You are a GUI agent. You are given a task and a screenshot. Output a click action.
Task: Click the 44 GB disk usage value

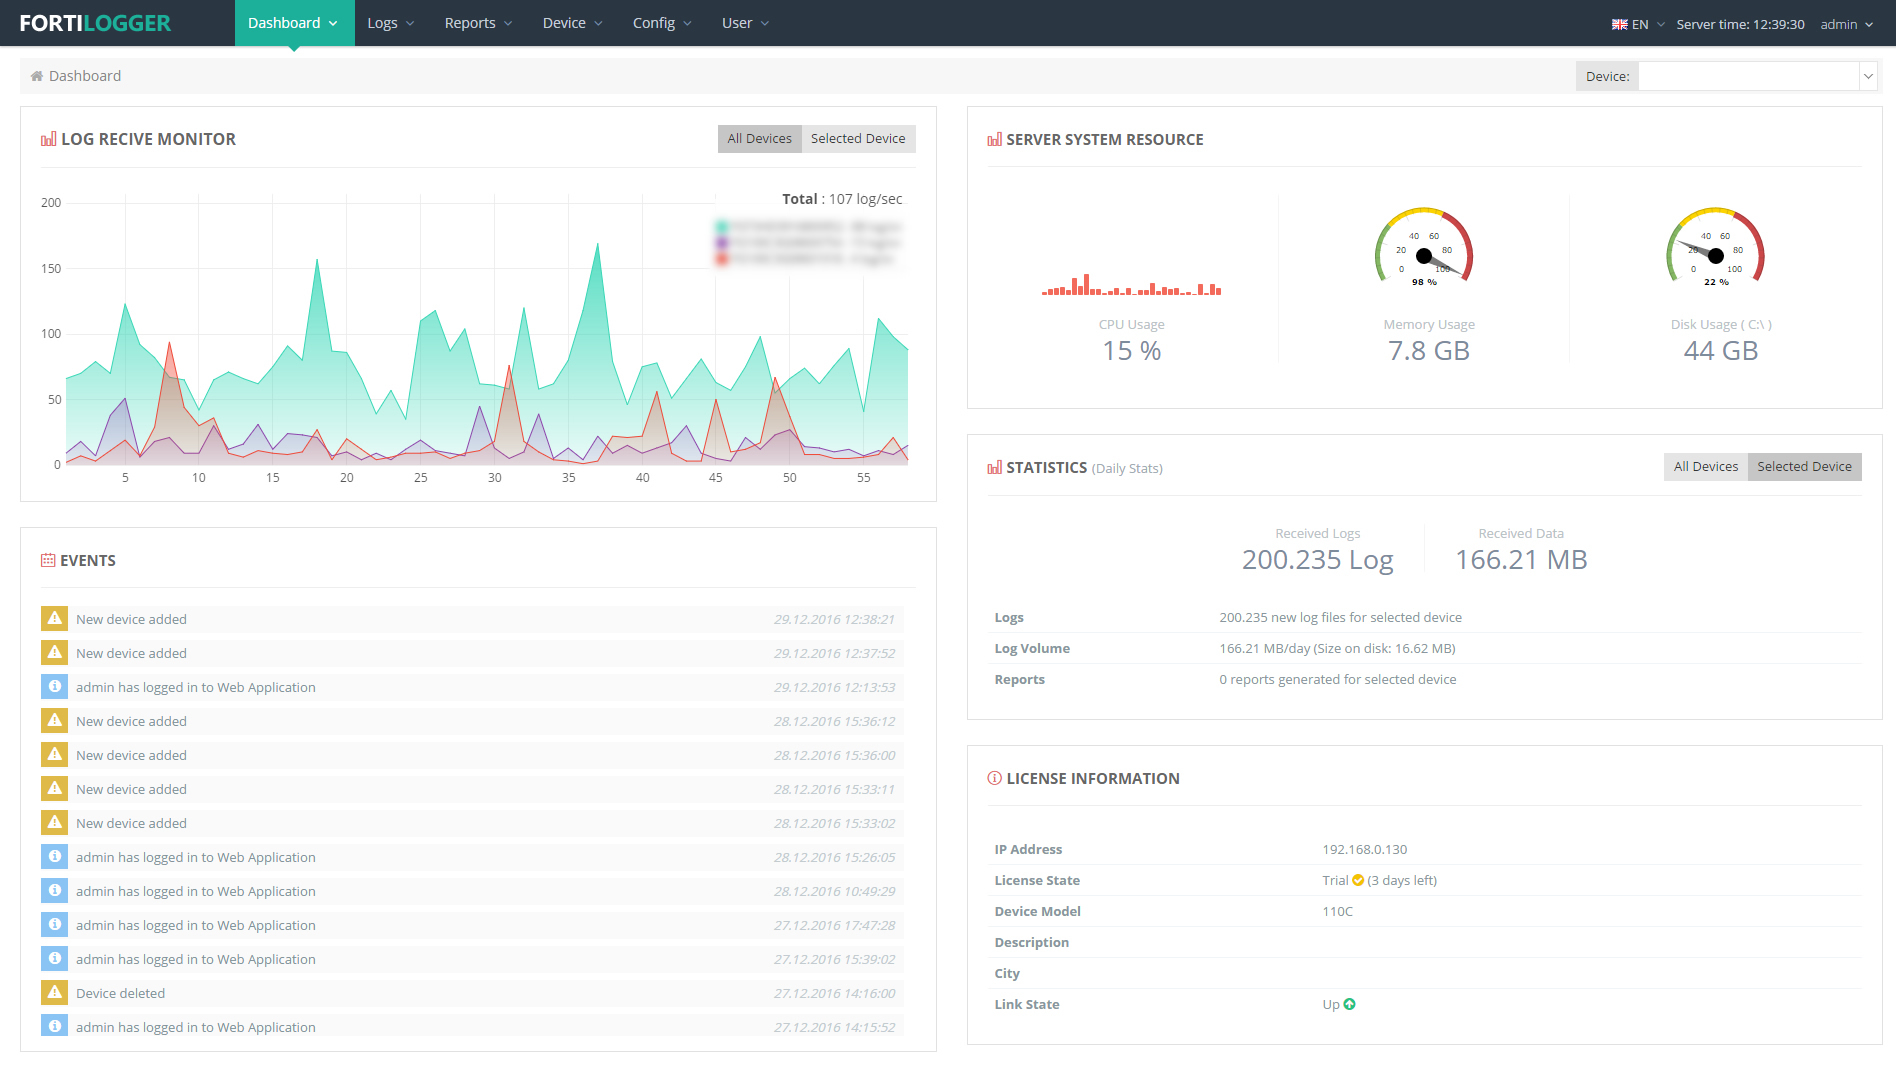click(1720, 351)
